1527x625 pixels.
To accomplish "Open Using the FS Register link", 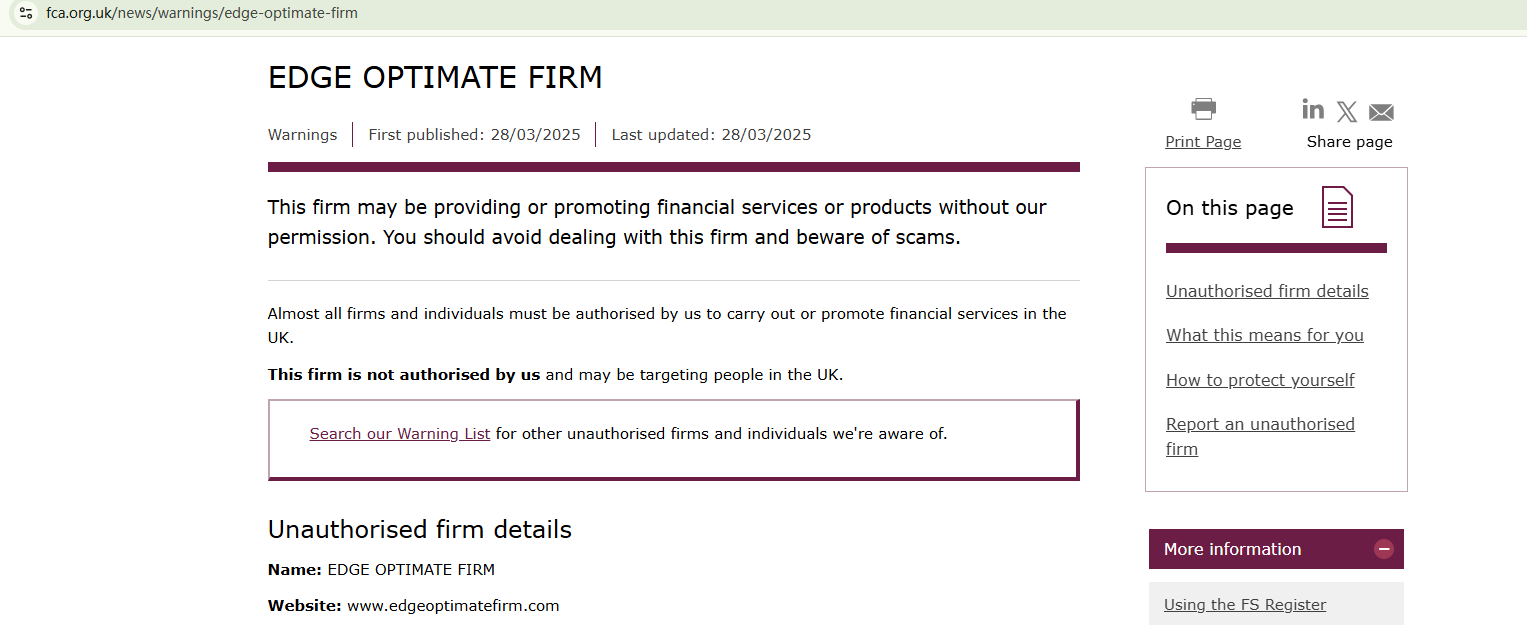I will [1245, 604].
